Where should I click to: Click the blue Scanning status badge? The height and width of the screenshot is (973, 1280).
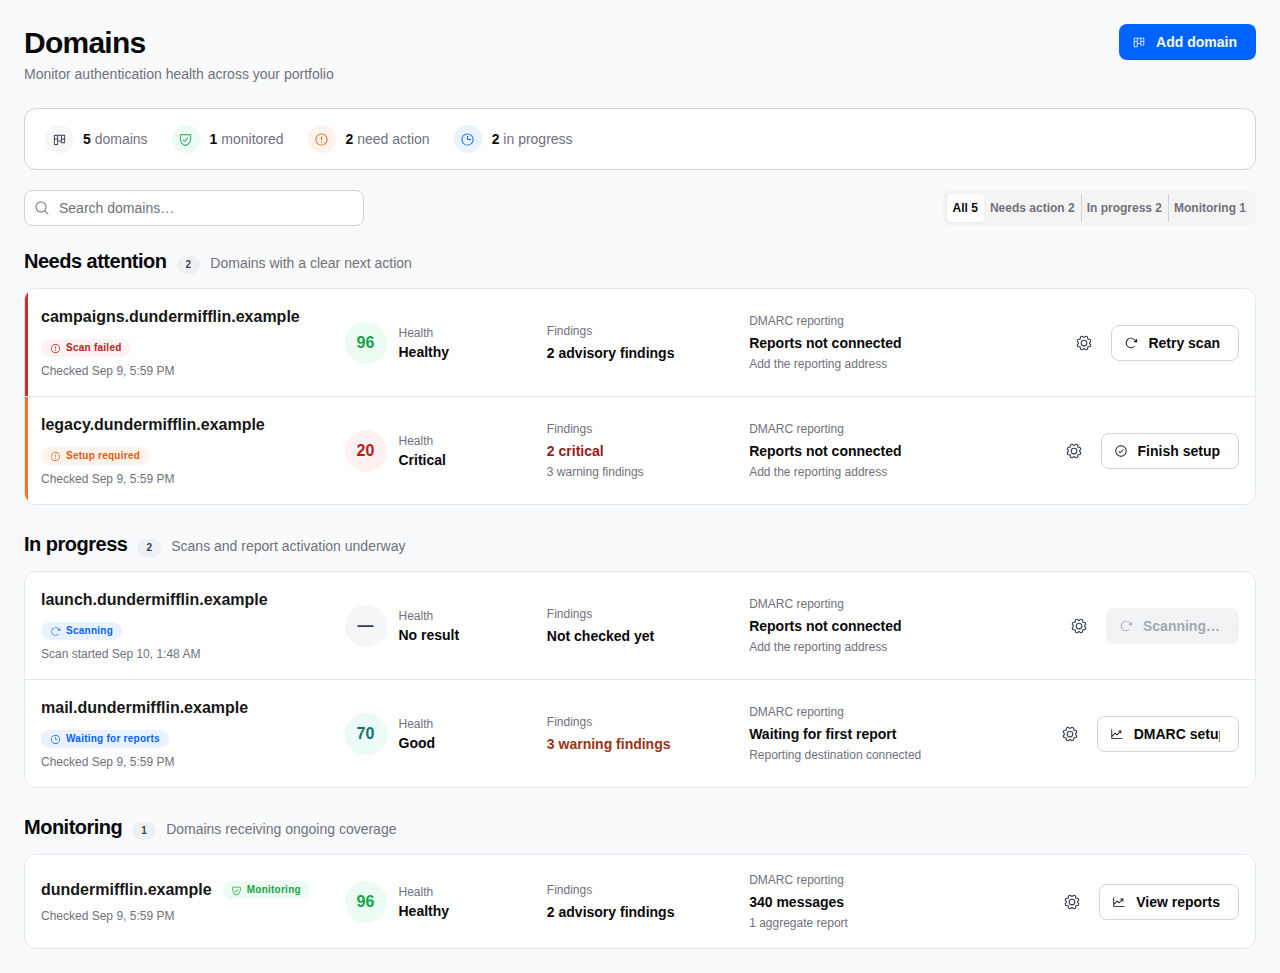click(x=82, y=631)
